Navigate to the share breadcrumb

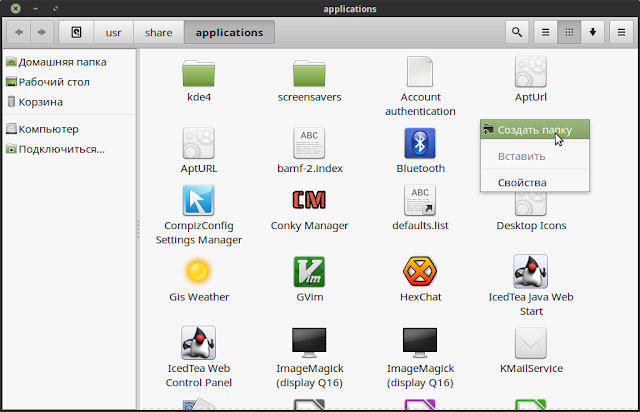pyautogui.click(x=158, y=32)
